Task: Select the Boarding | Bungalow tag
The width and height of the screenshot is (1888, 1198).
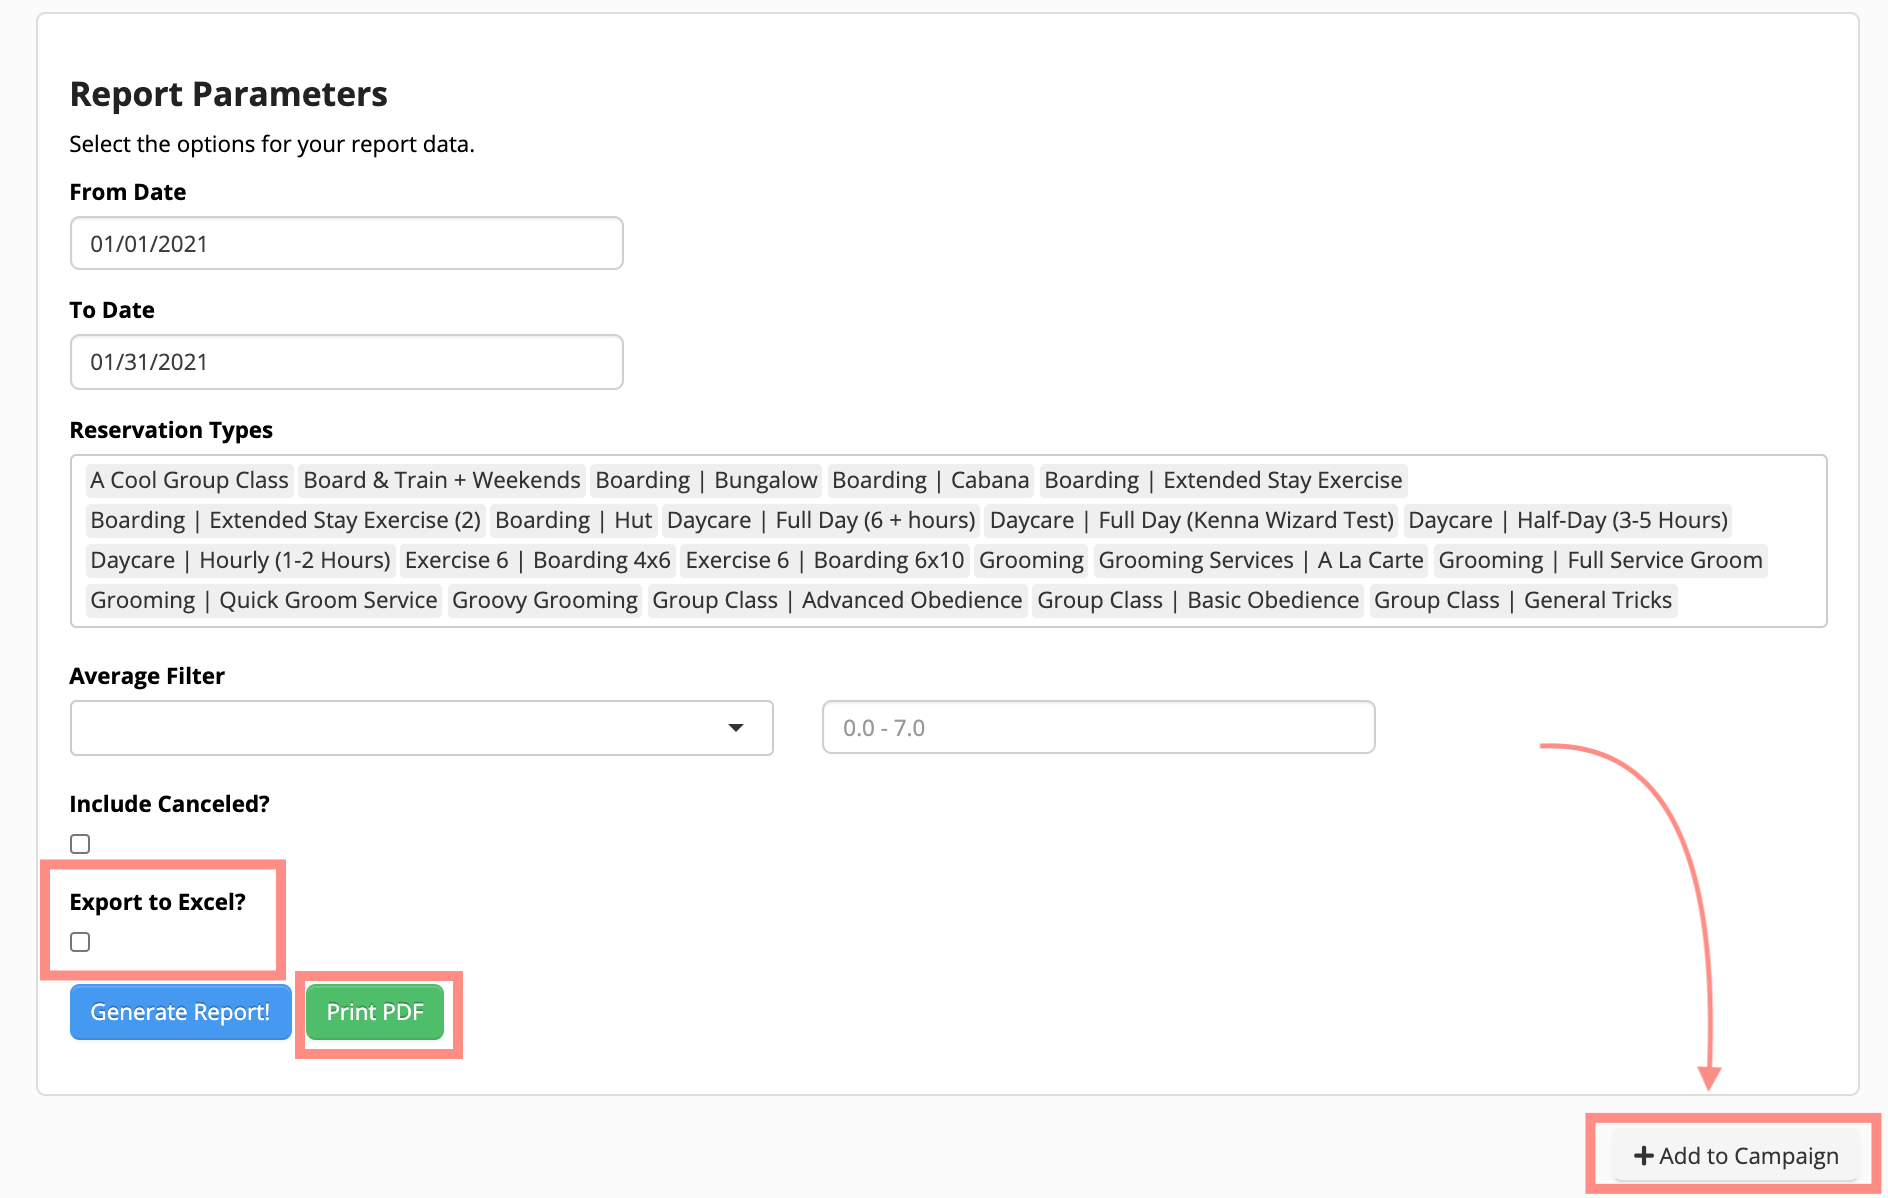Action: pos(706,480)
